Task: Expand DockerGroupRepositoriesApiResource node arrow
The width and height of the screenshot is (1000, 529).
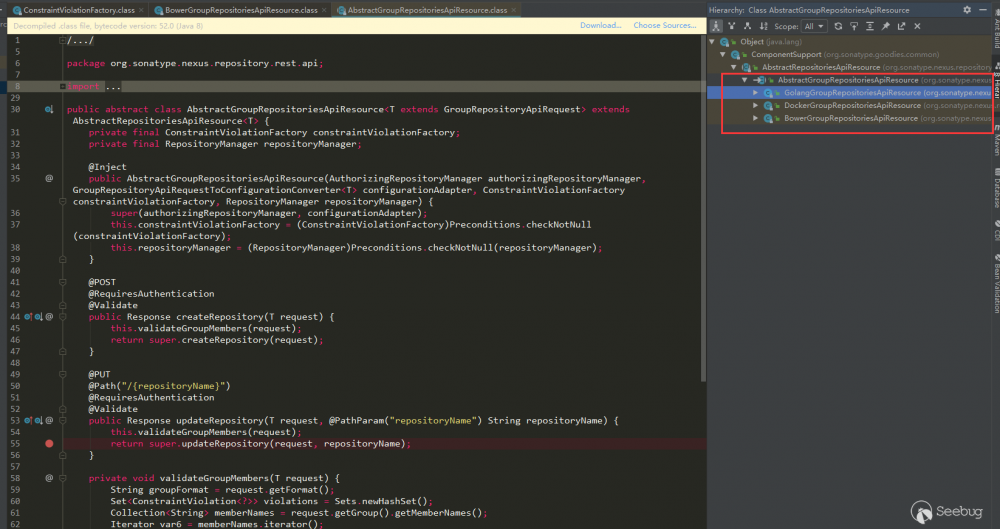Action: 756,105
